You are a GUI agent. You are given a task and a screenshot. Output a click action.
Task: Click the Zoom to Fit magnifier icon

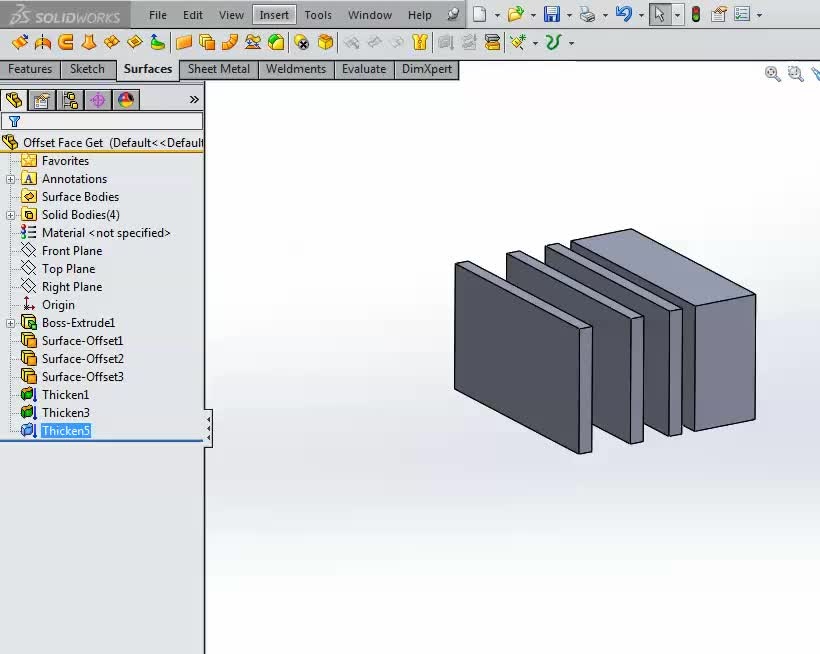pyautogui.click(x=772, y=74)
